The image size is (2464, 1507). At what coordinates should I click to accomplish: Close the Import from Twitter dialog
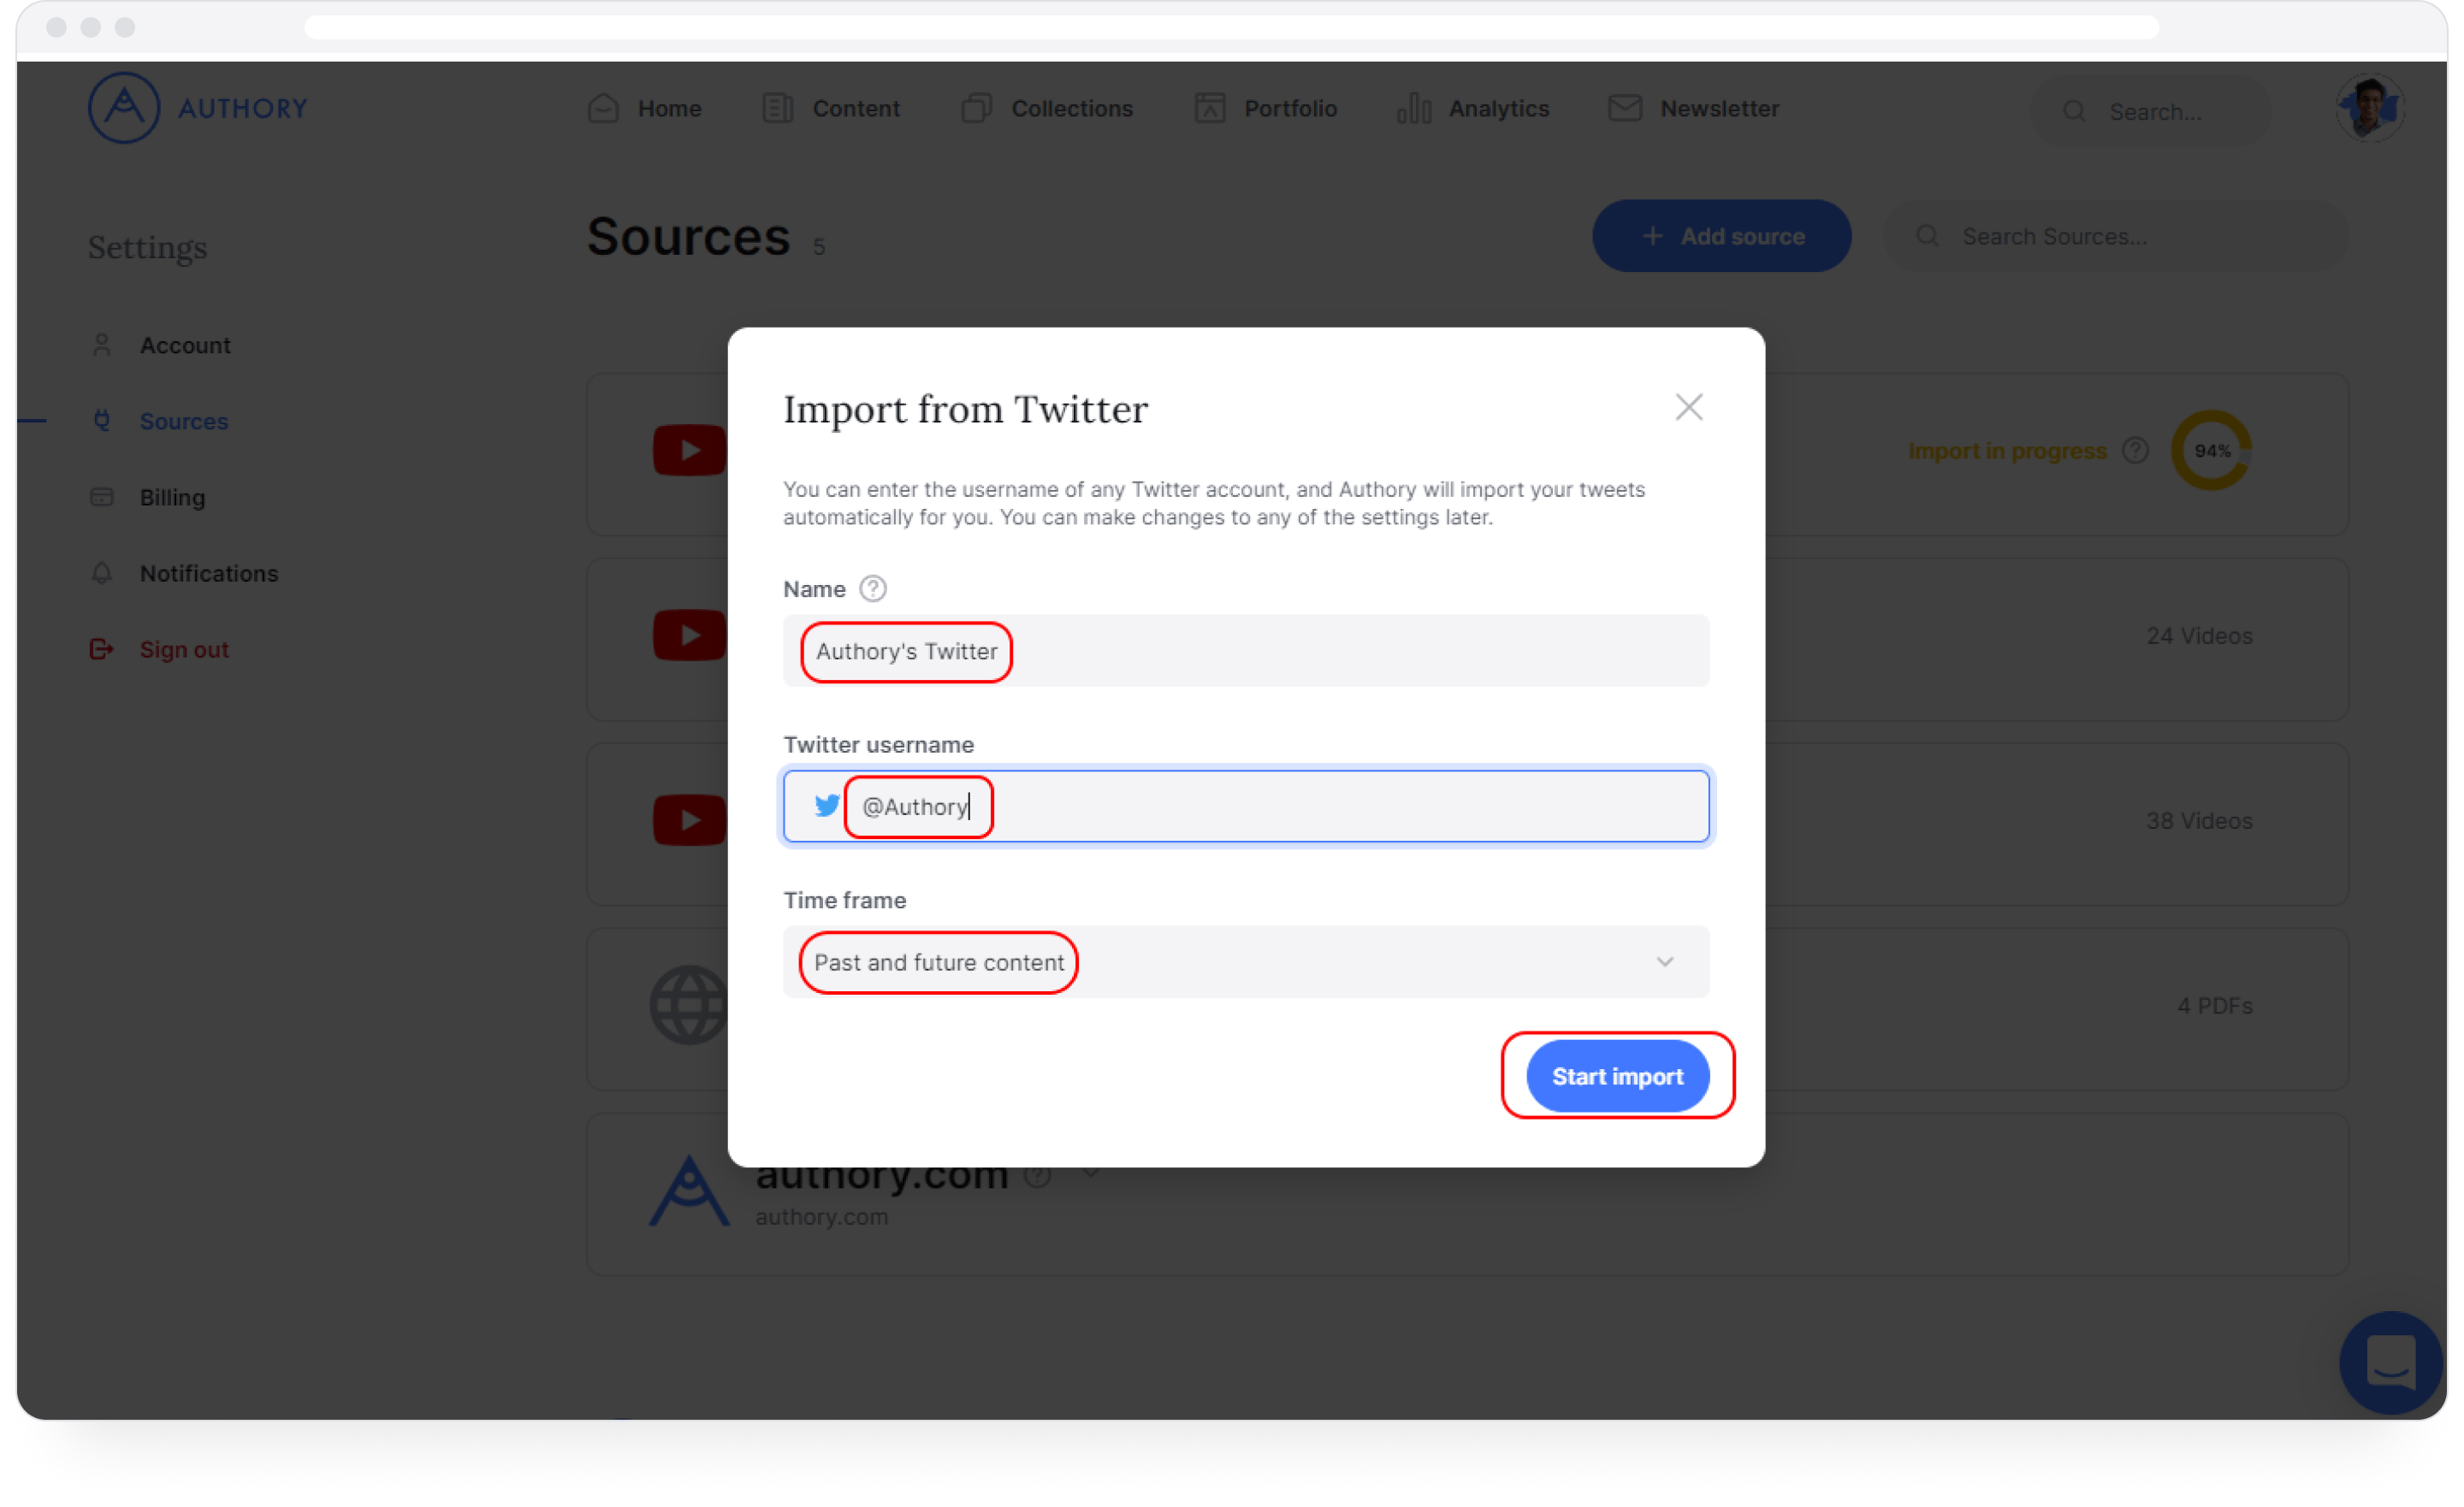pos(1688,406)
